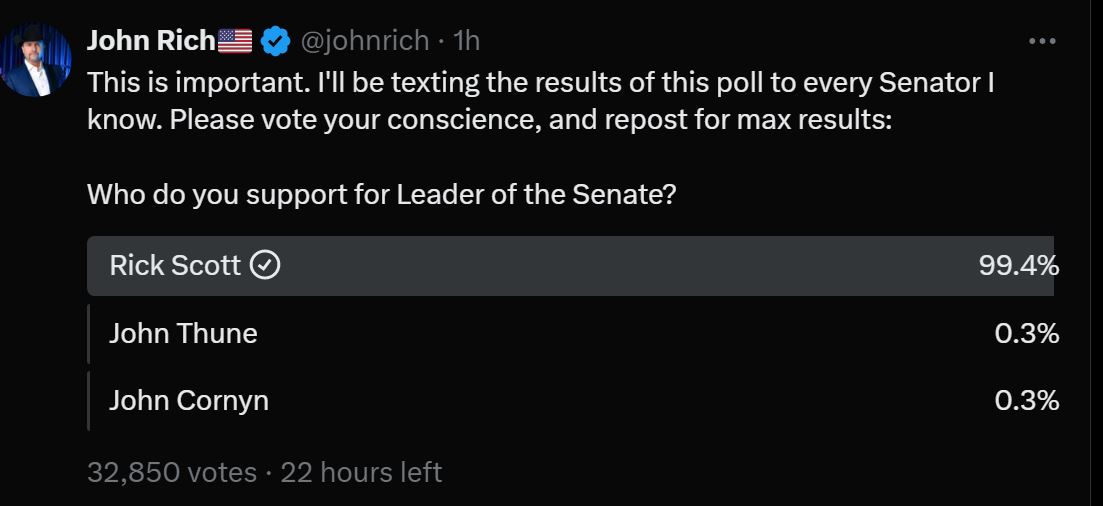Open the John Rich display name link

[x=151, y=40]
